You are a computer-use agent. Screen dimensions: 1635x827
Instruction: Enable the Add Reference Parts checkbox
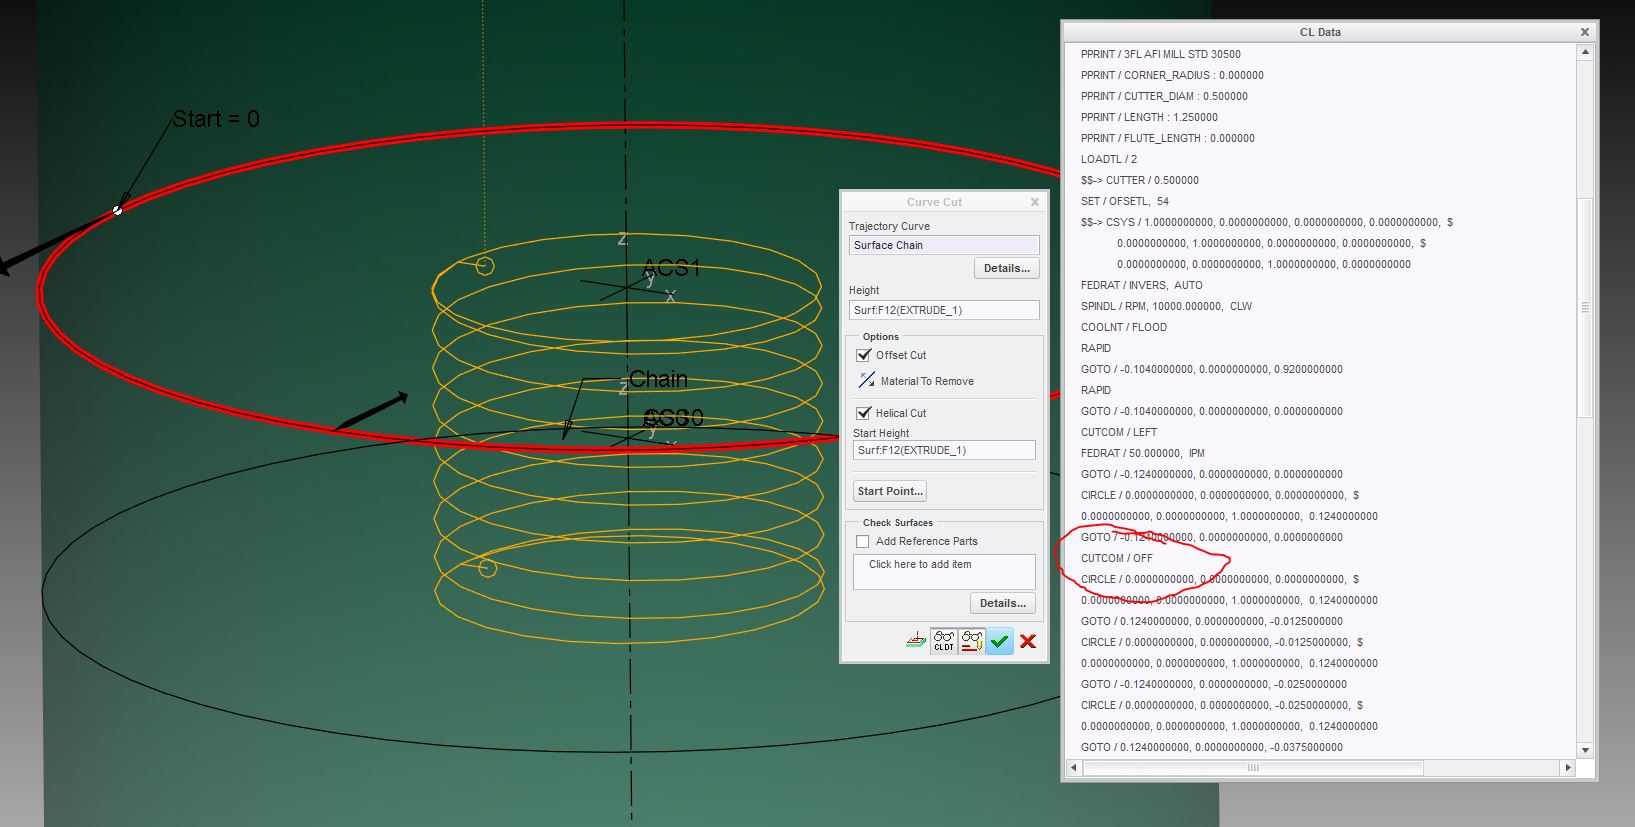(x=863, y=541)
